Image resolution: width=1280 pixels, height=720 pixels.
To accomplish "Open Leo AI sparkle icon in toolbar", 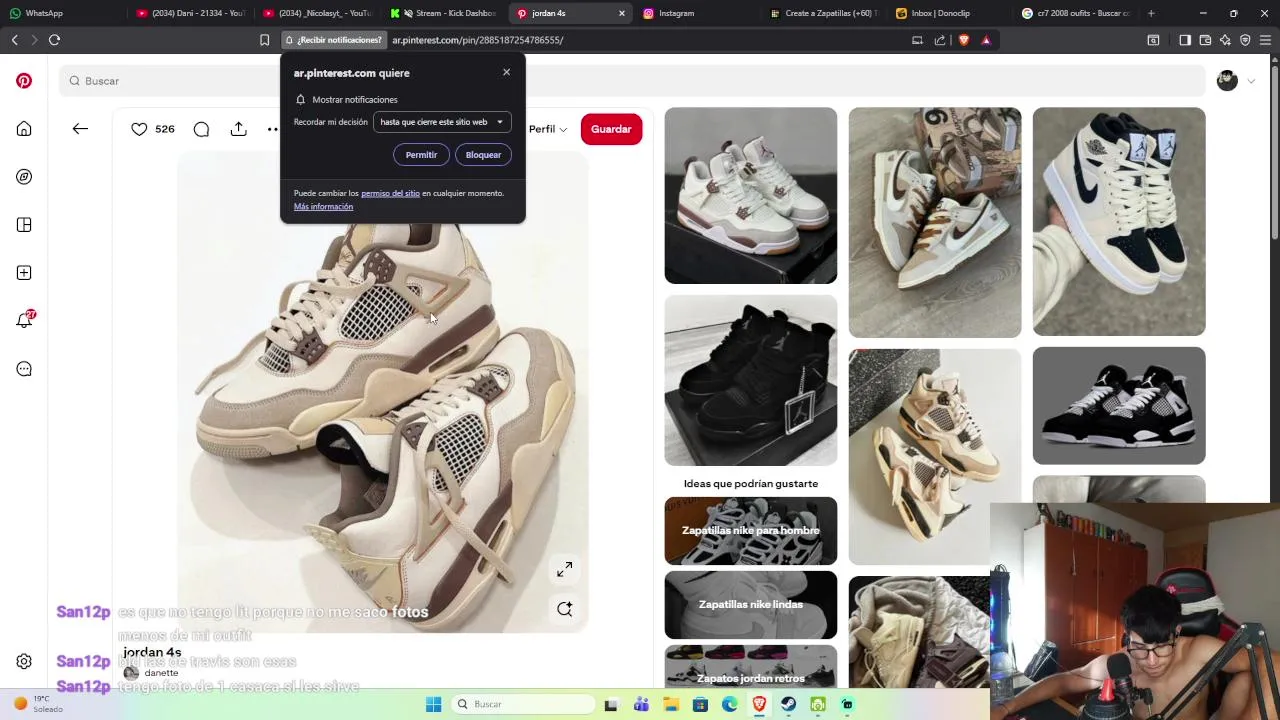I will pyautogui.click(x=1225, y=40).
